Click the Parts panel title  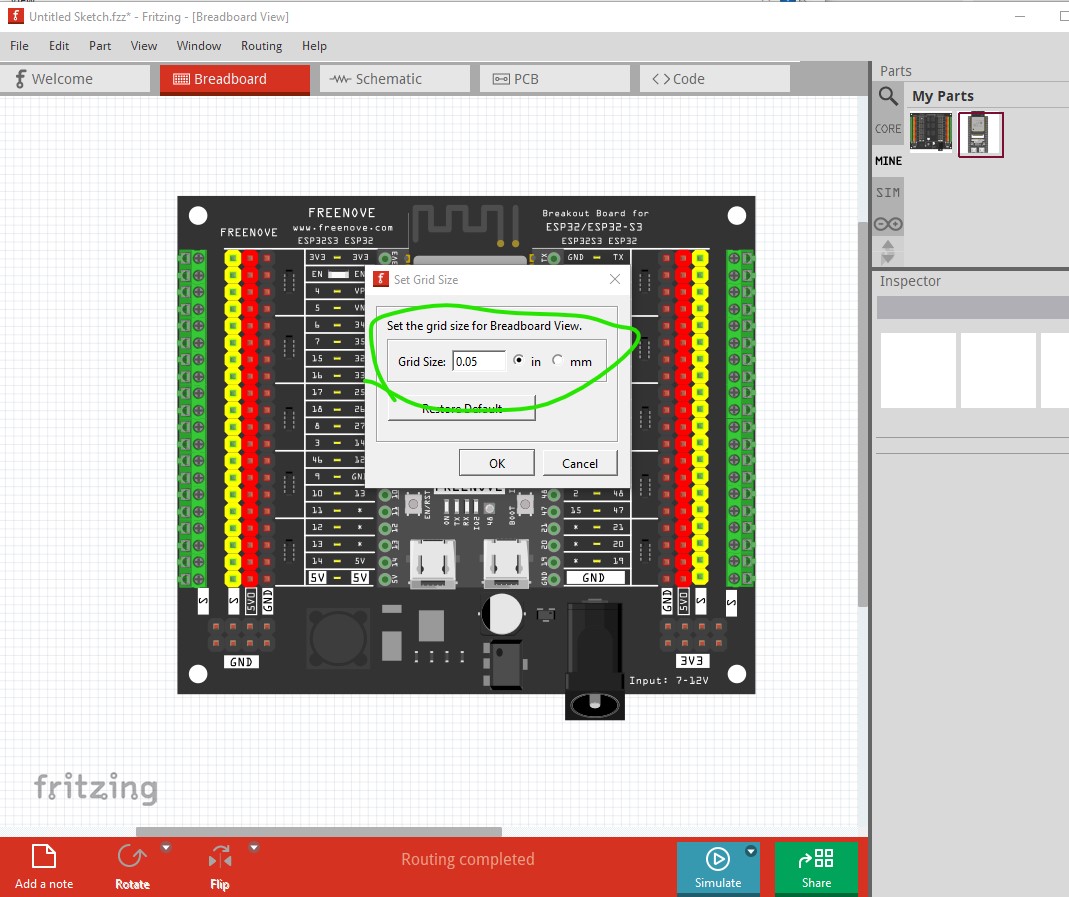[x=895, y=71]
